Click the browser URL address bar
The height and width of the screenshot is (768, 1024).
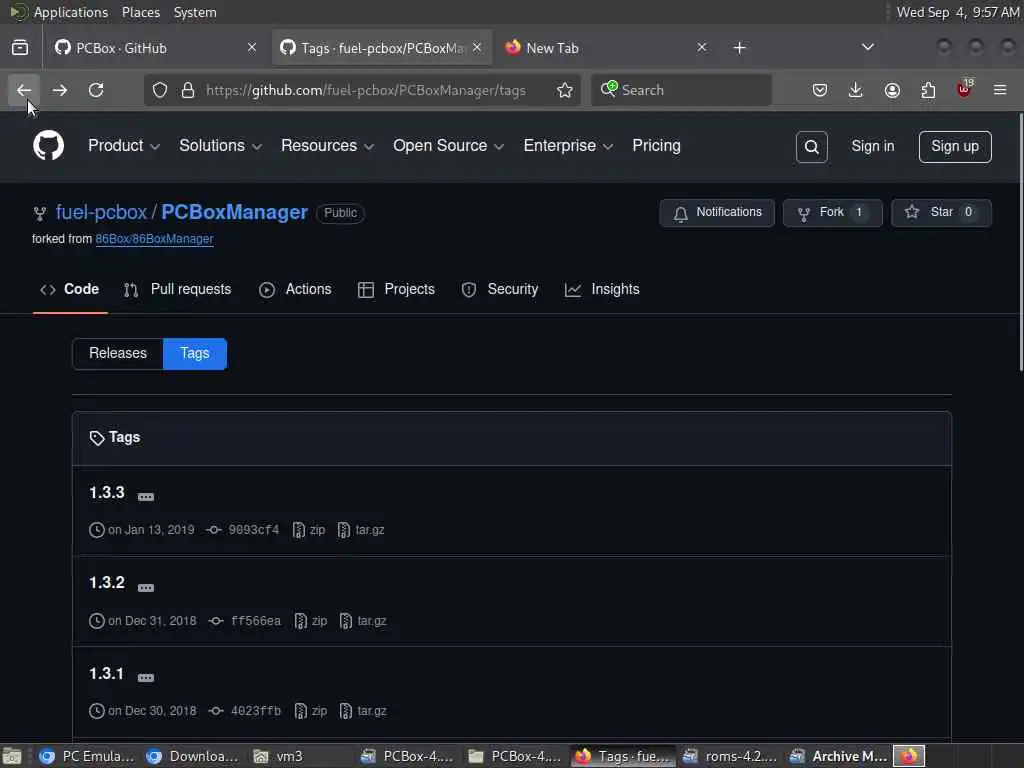(x=366, y=90)
